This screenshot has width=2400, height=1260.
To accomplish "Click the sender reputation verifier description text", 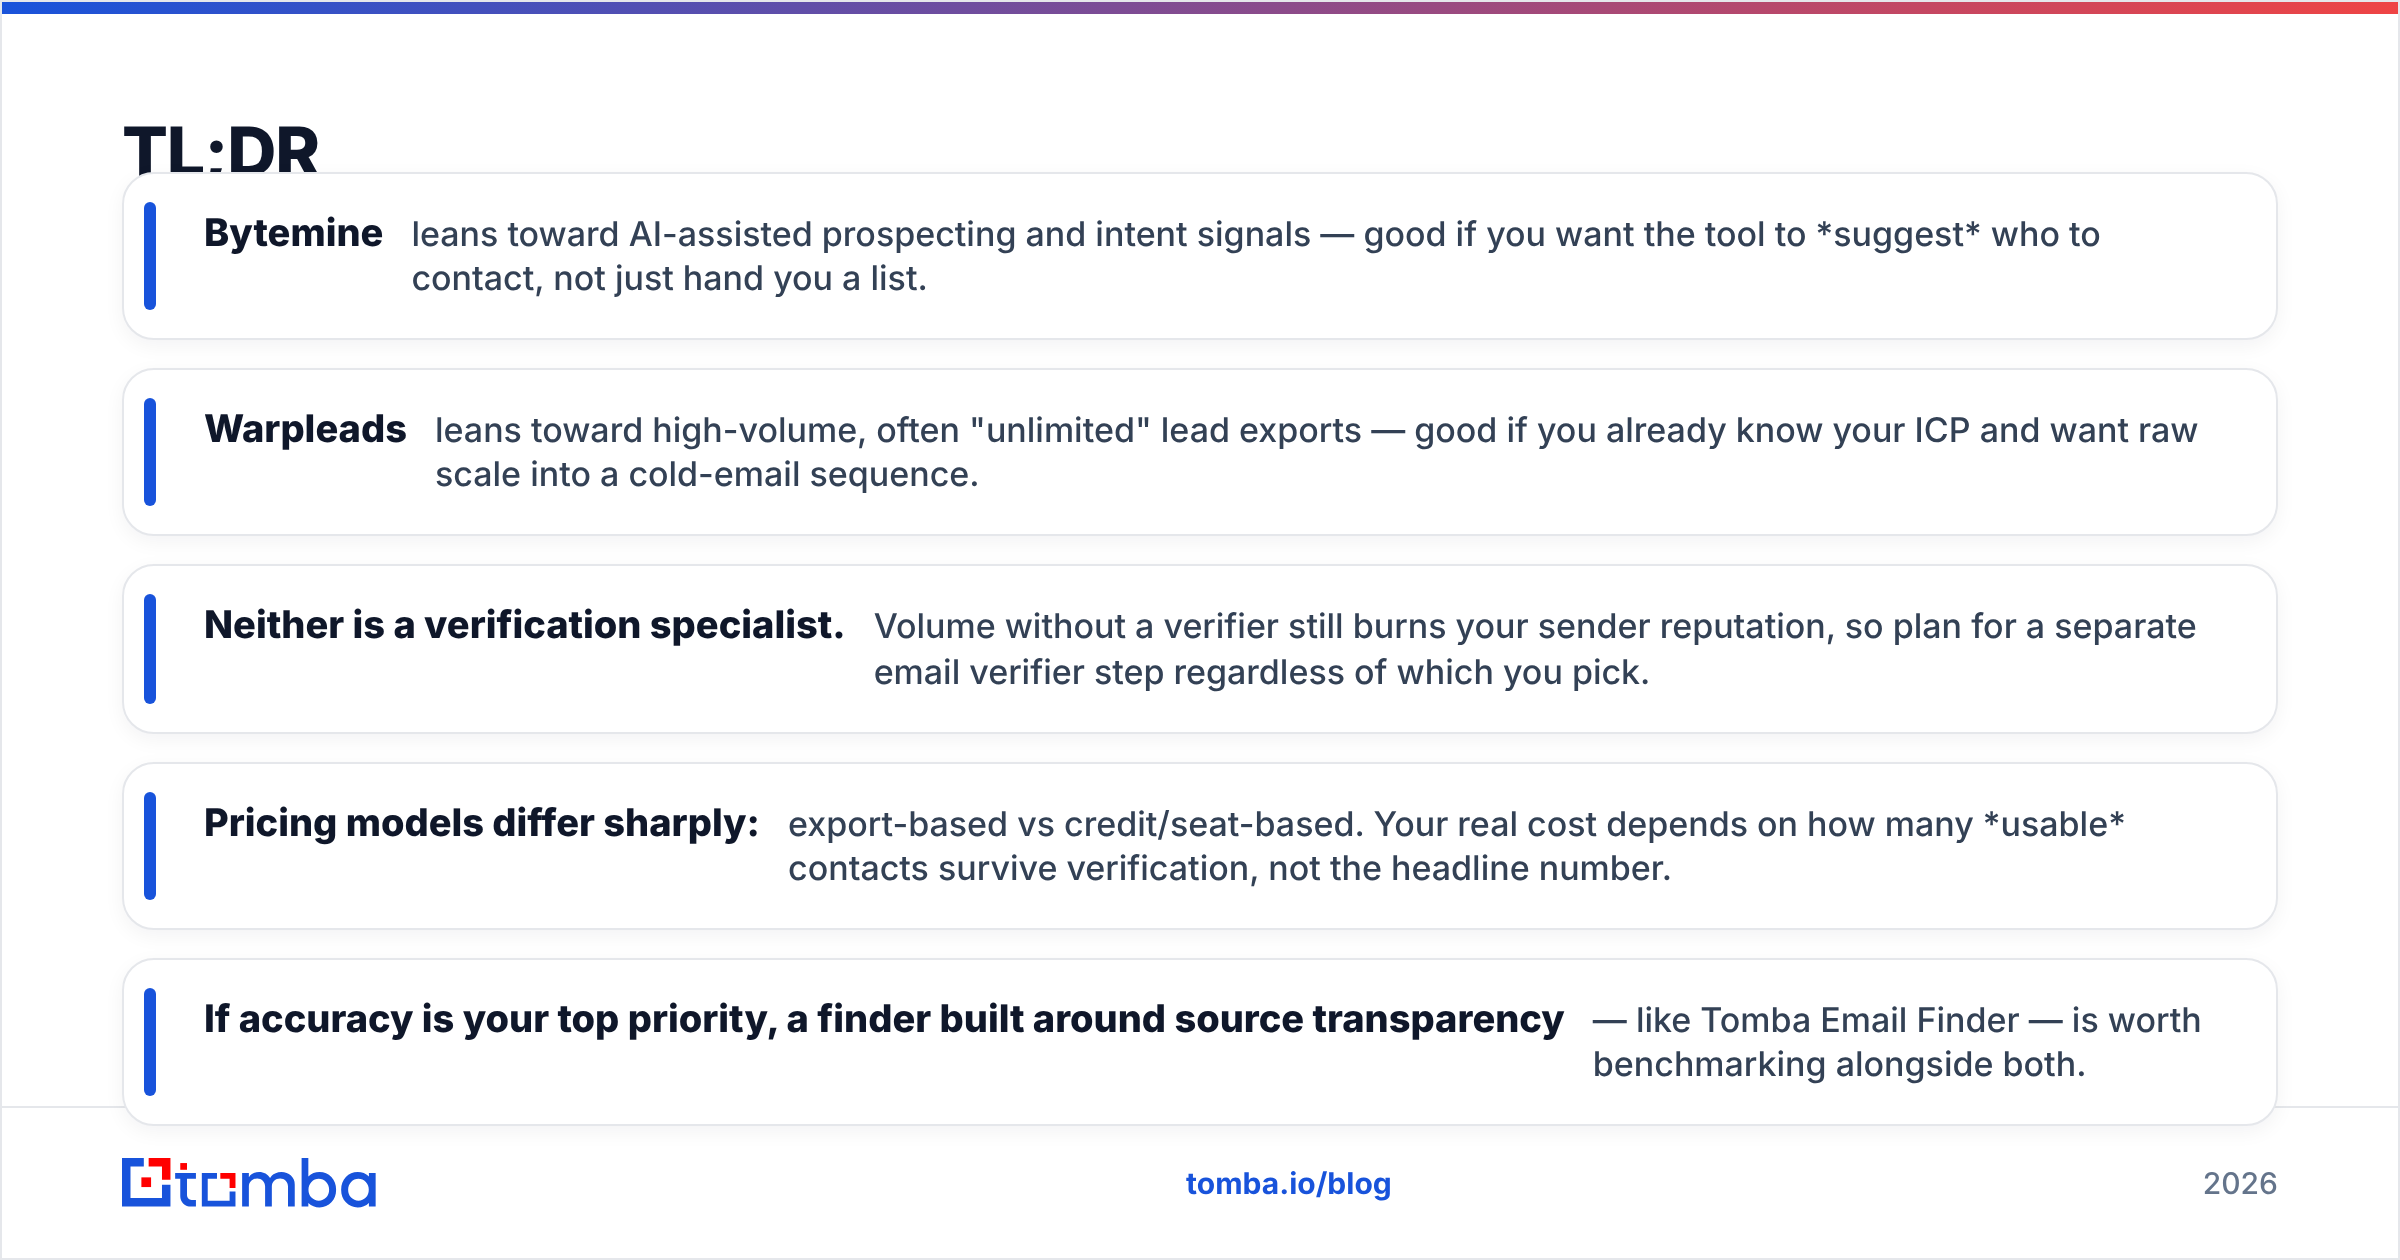I will click(1535, 649).
